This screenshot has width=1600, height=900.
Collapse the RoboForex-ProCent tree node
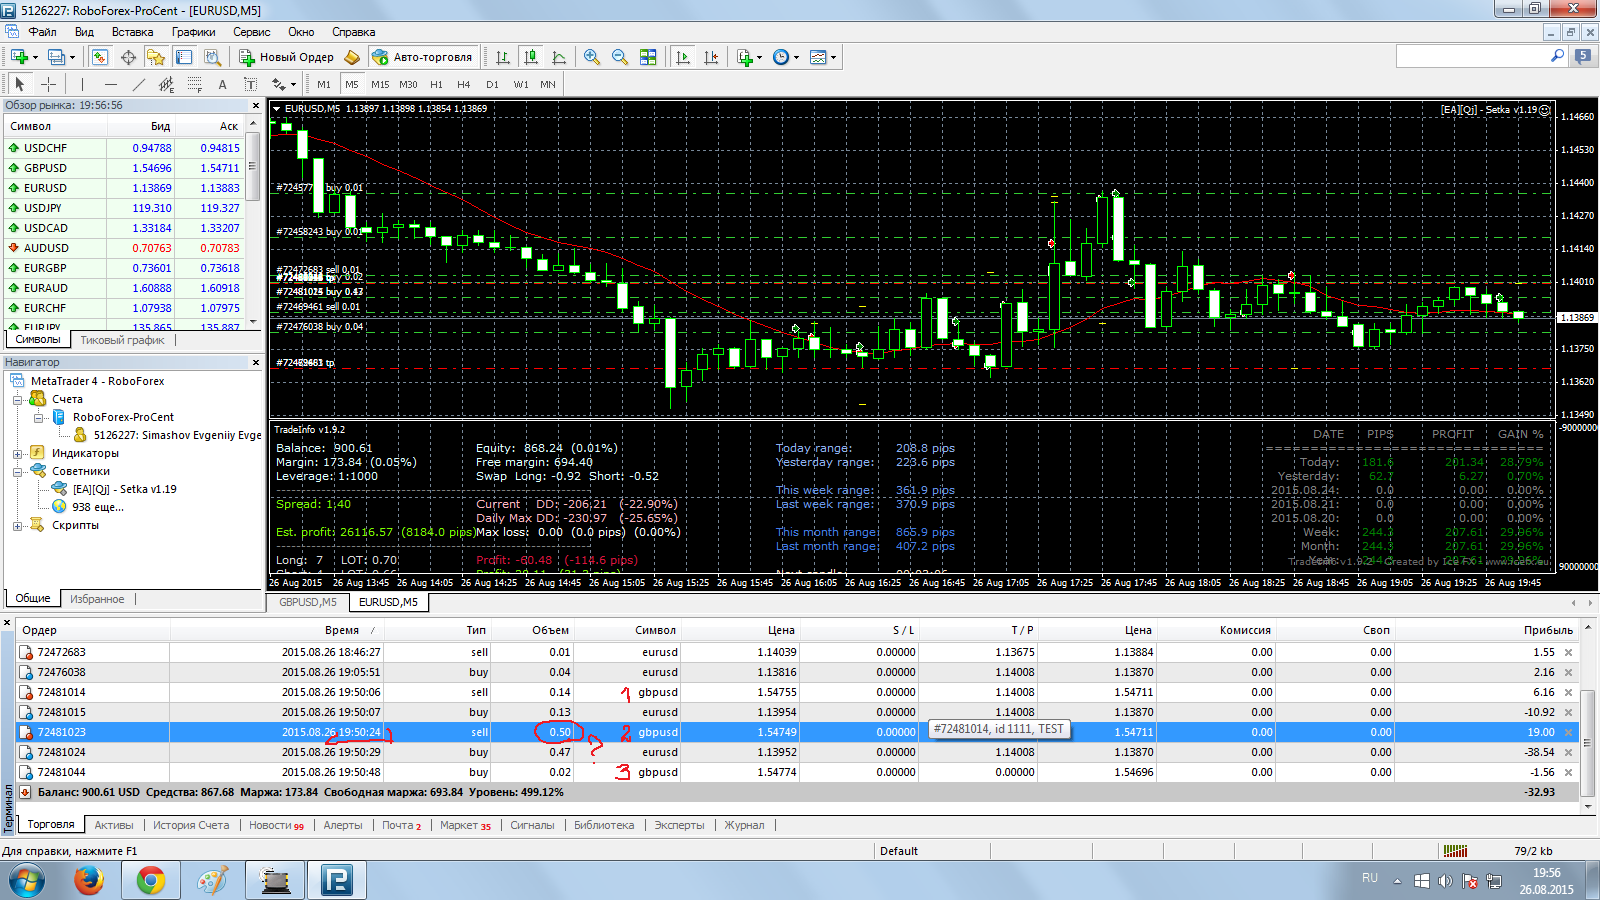[38, 417]
